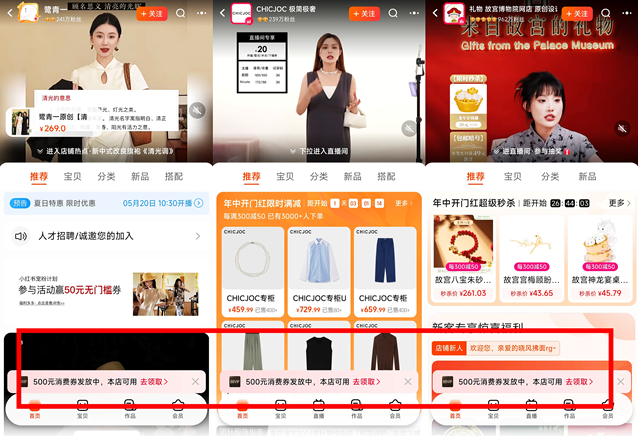Expand 进入店铺热点 in 鹭青 shop
Screen dimensions: 638x438
pyautogui.click(x=106, y=151)
